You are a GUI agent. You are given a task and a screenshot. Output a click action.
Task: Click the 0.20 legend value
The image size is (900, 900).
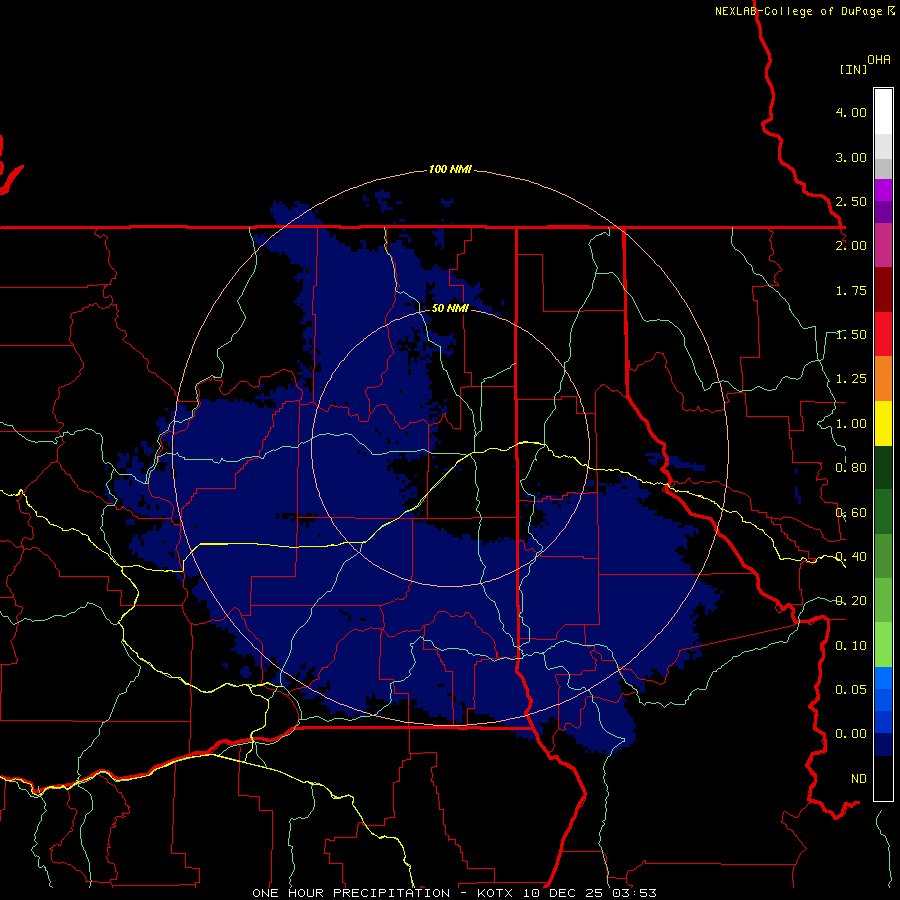[851, 601]
